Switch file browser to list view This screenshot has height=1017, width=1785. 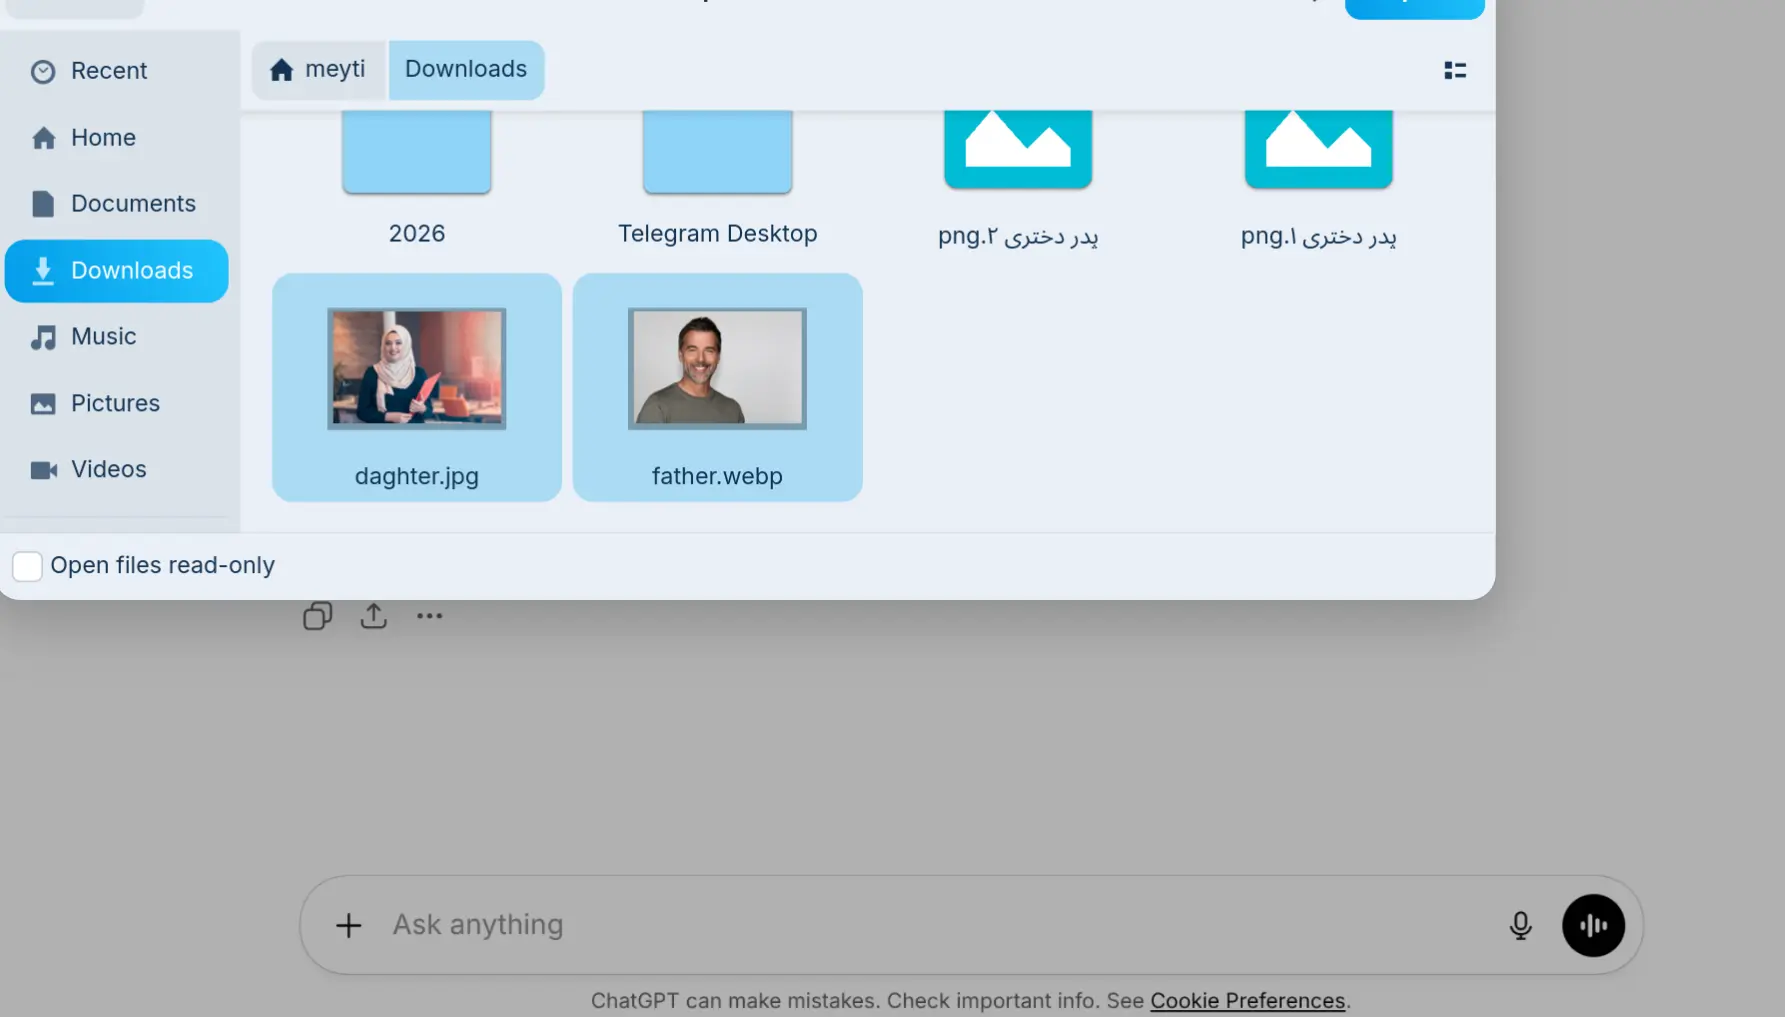click(x=1455, y=70)
